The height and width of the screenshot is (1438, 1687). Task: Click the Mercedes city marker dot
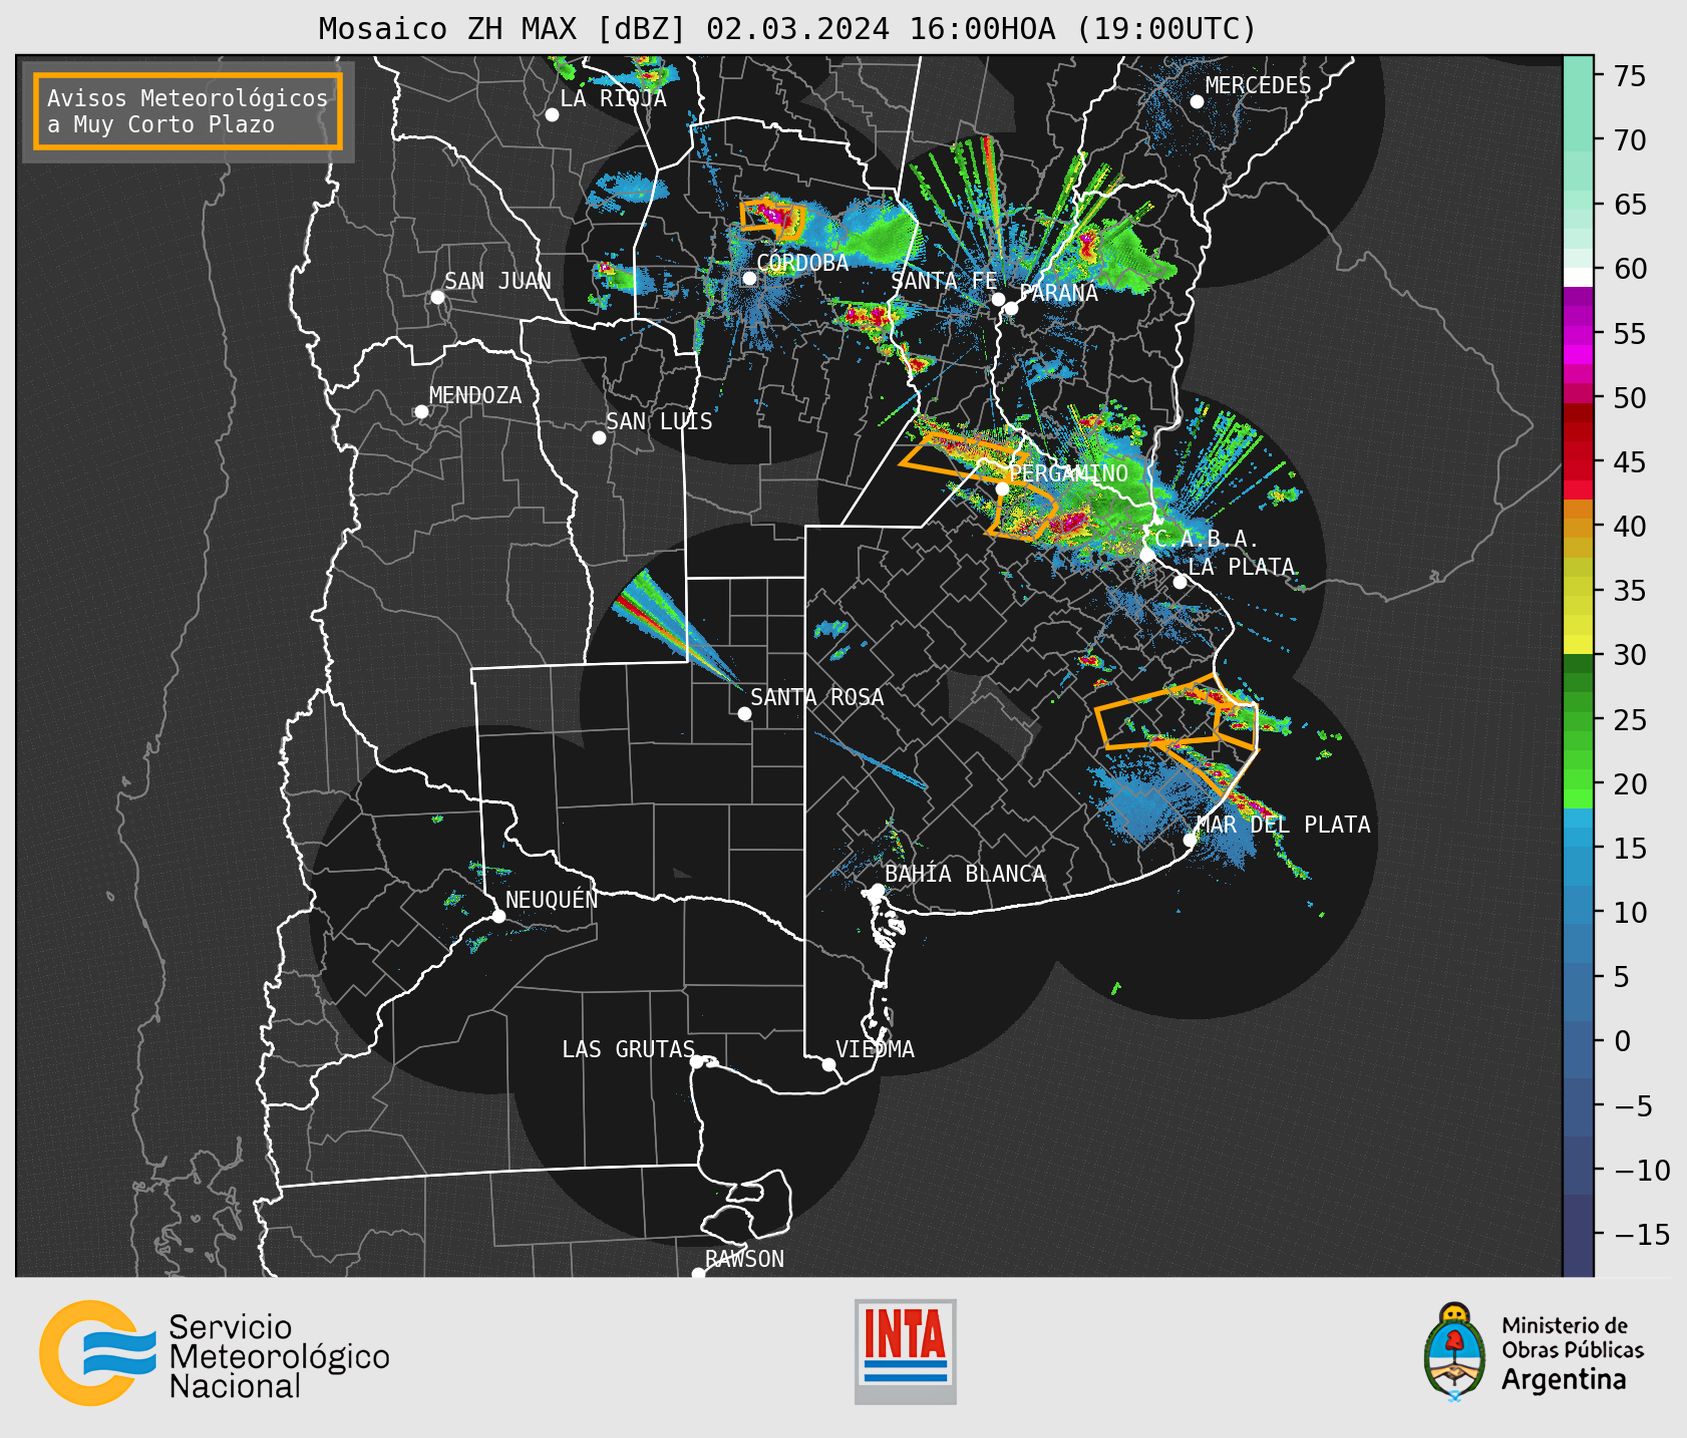[1197, 102]
